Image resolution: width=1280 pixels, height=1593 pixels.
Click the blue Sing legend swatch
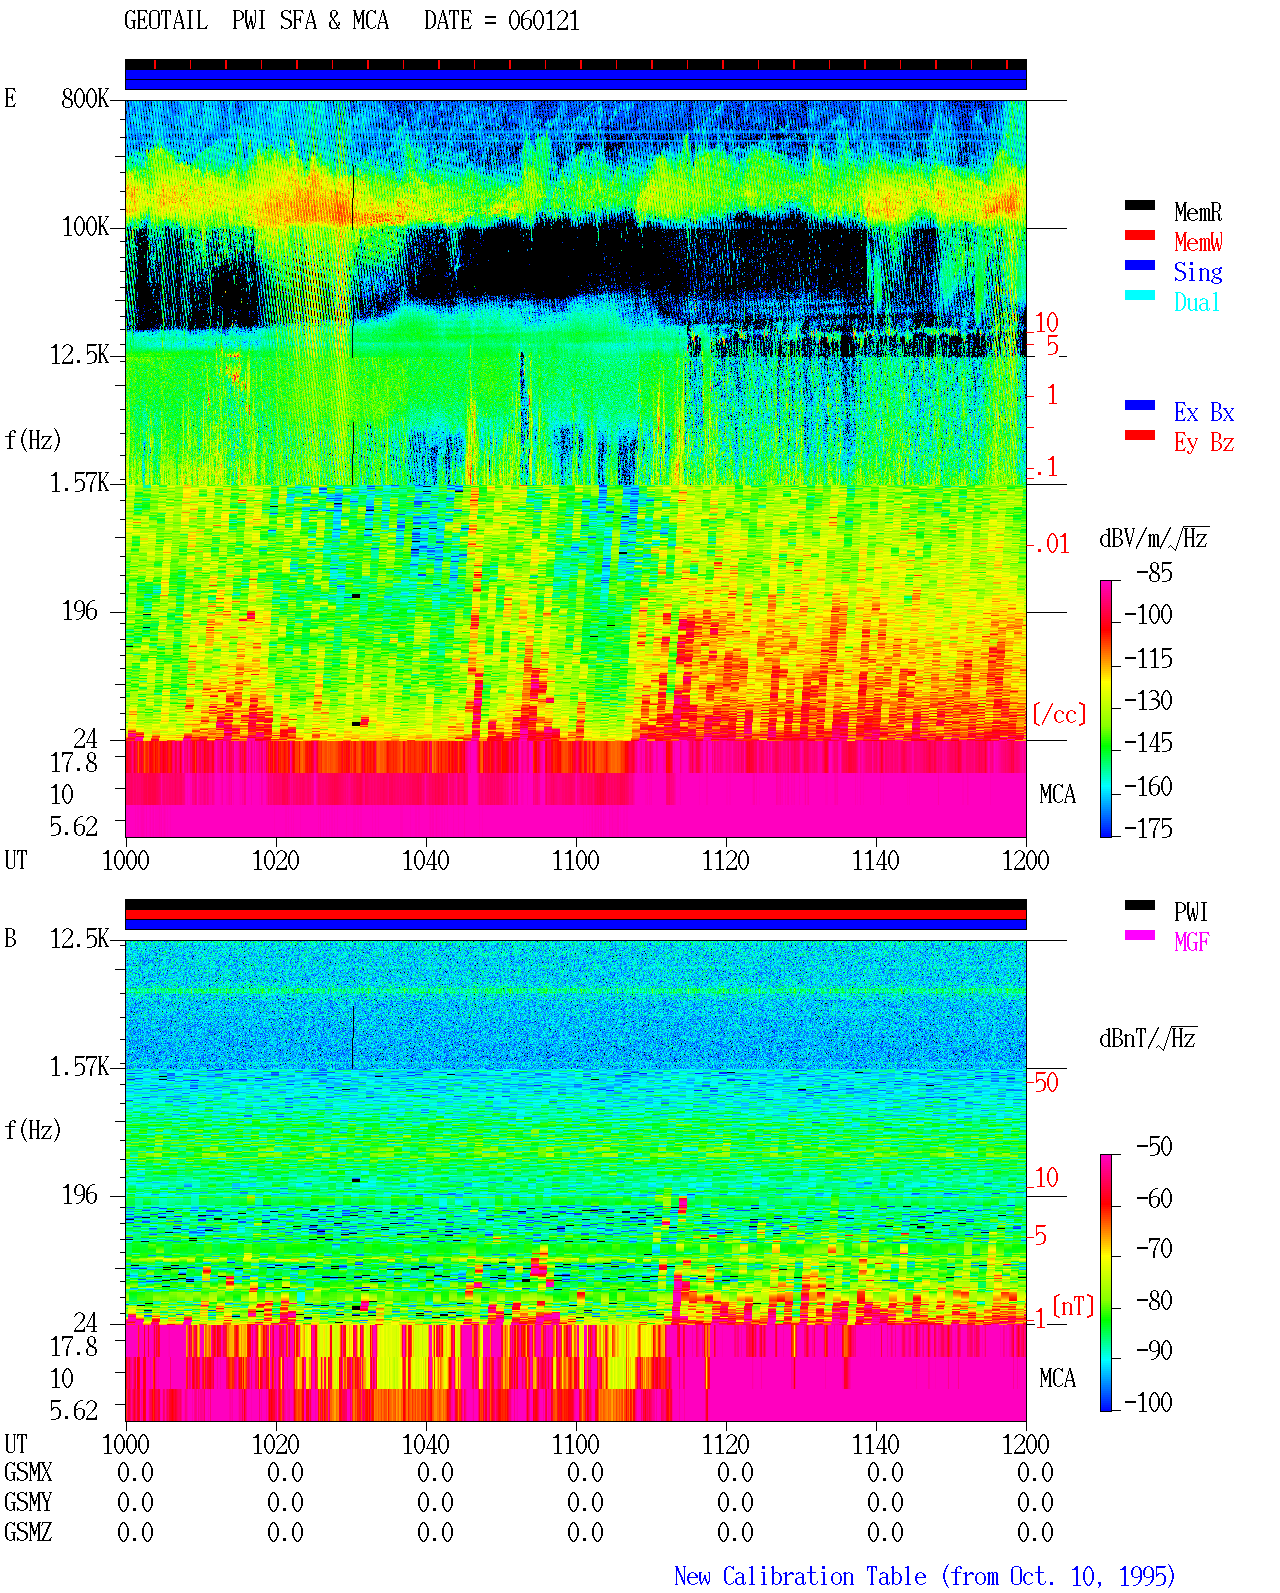tap(1140, 265)
